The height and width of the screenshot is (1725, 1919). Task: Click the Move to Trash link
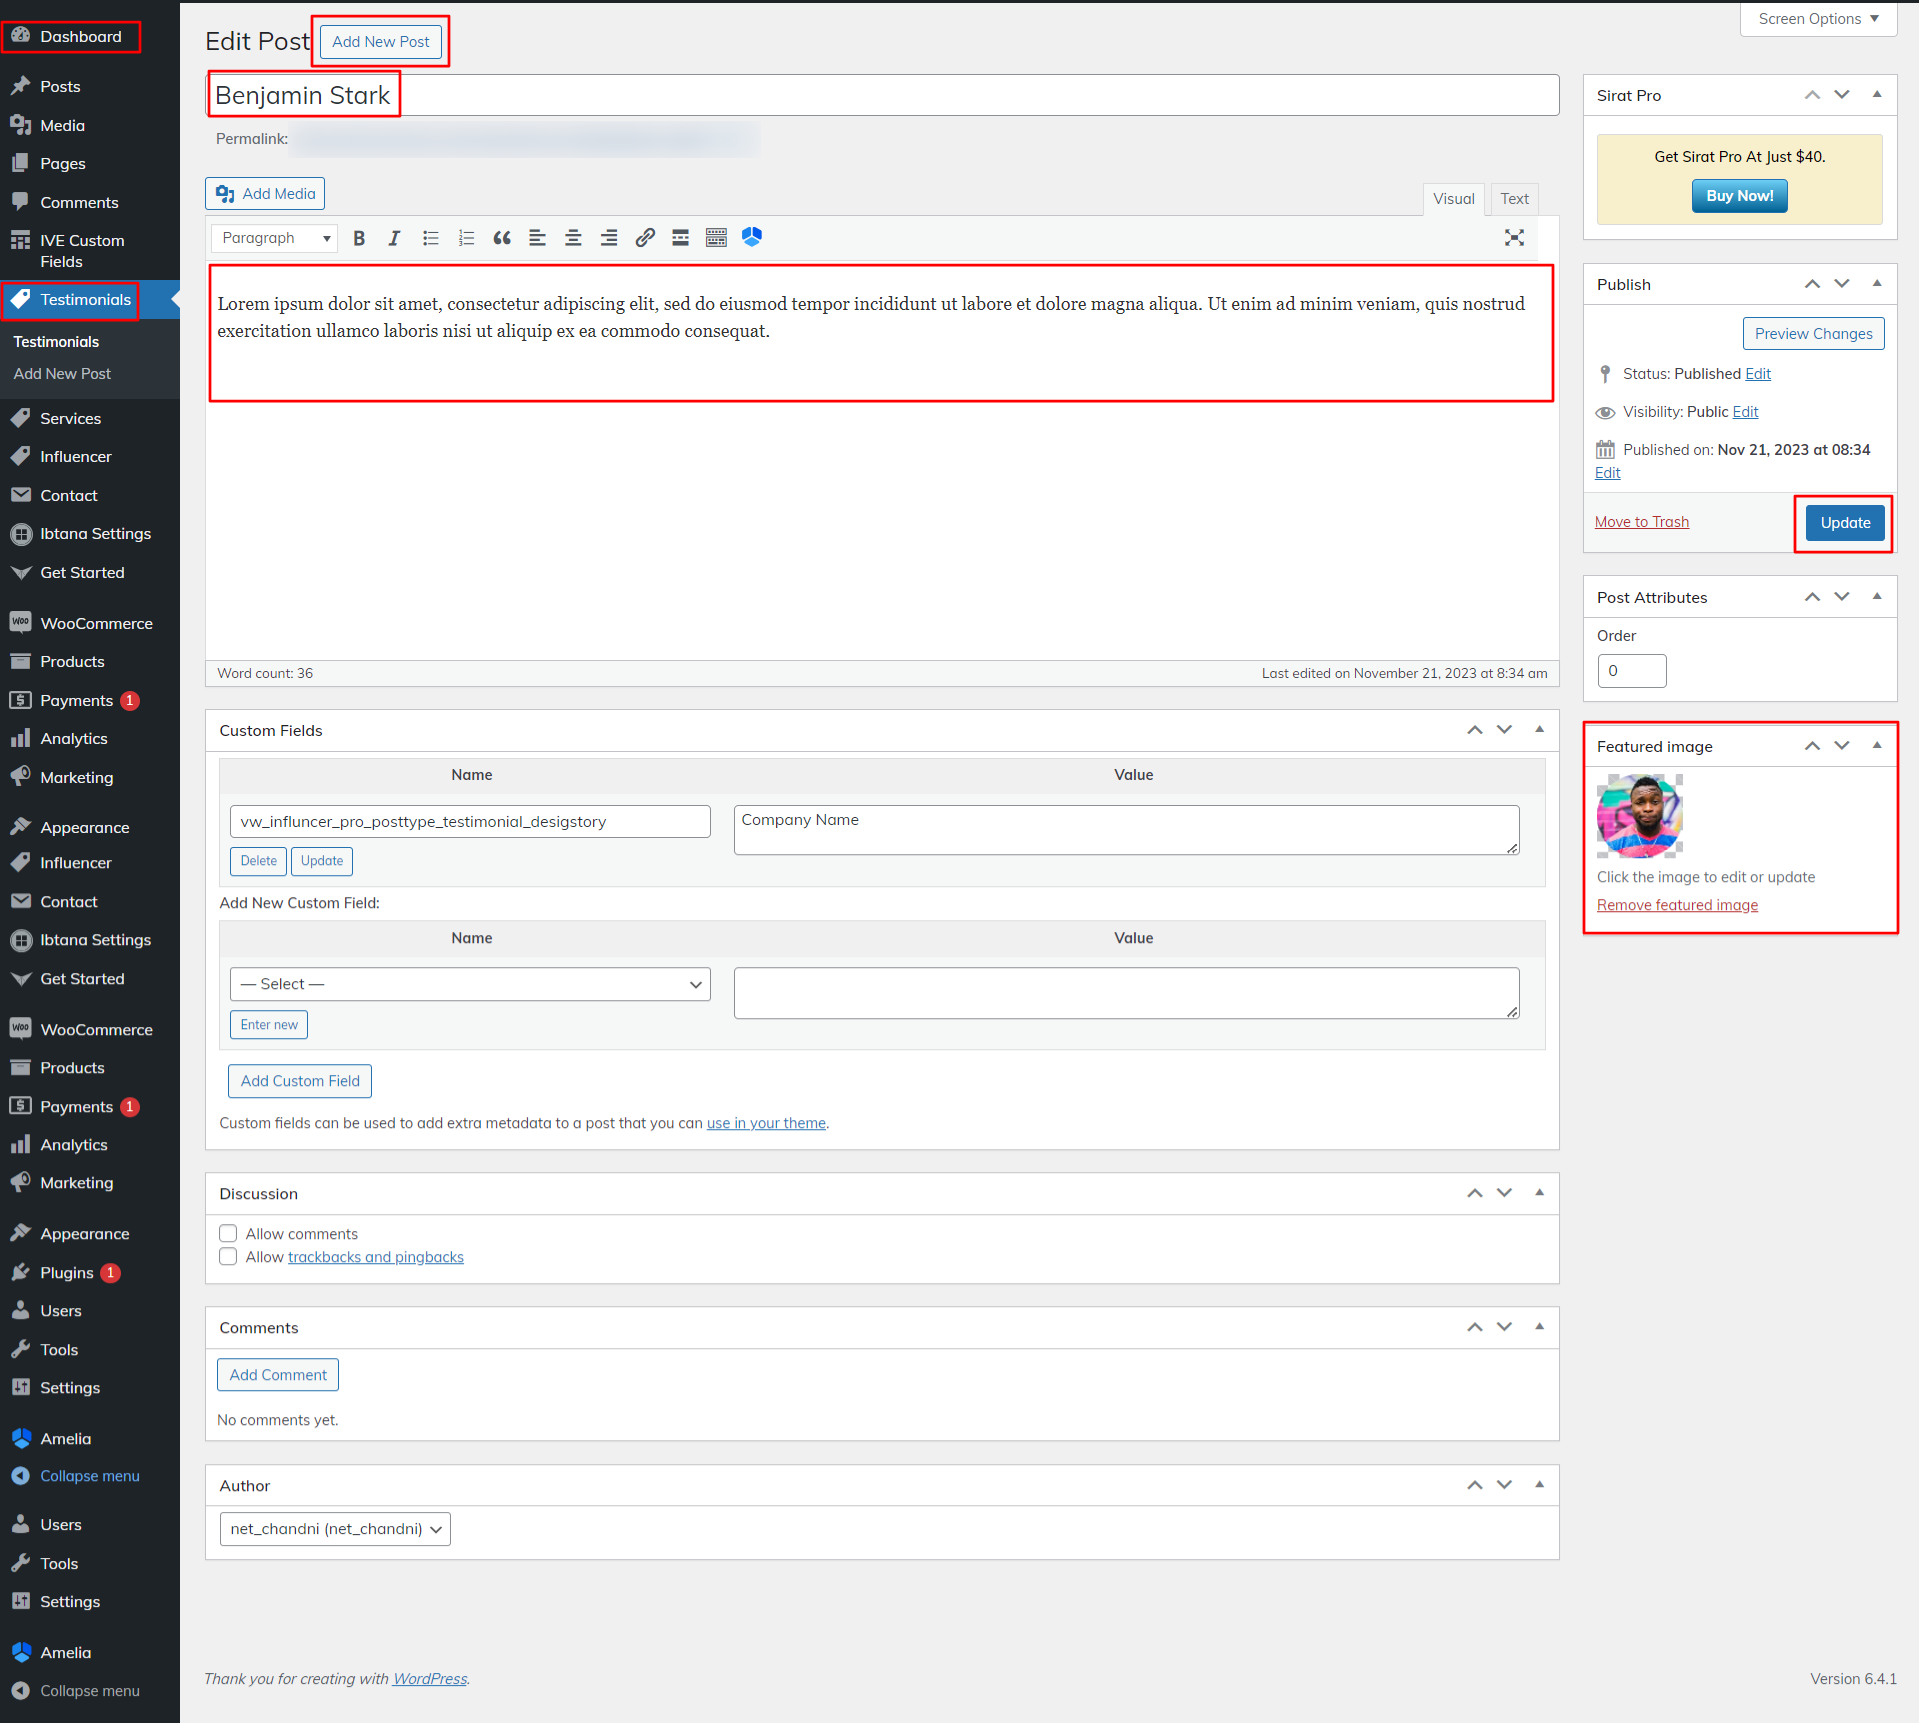(1641, 522)
